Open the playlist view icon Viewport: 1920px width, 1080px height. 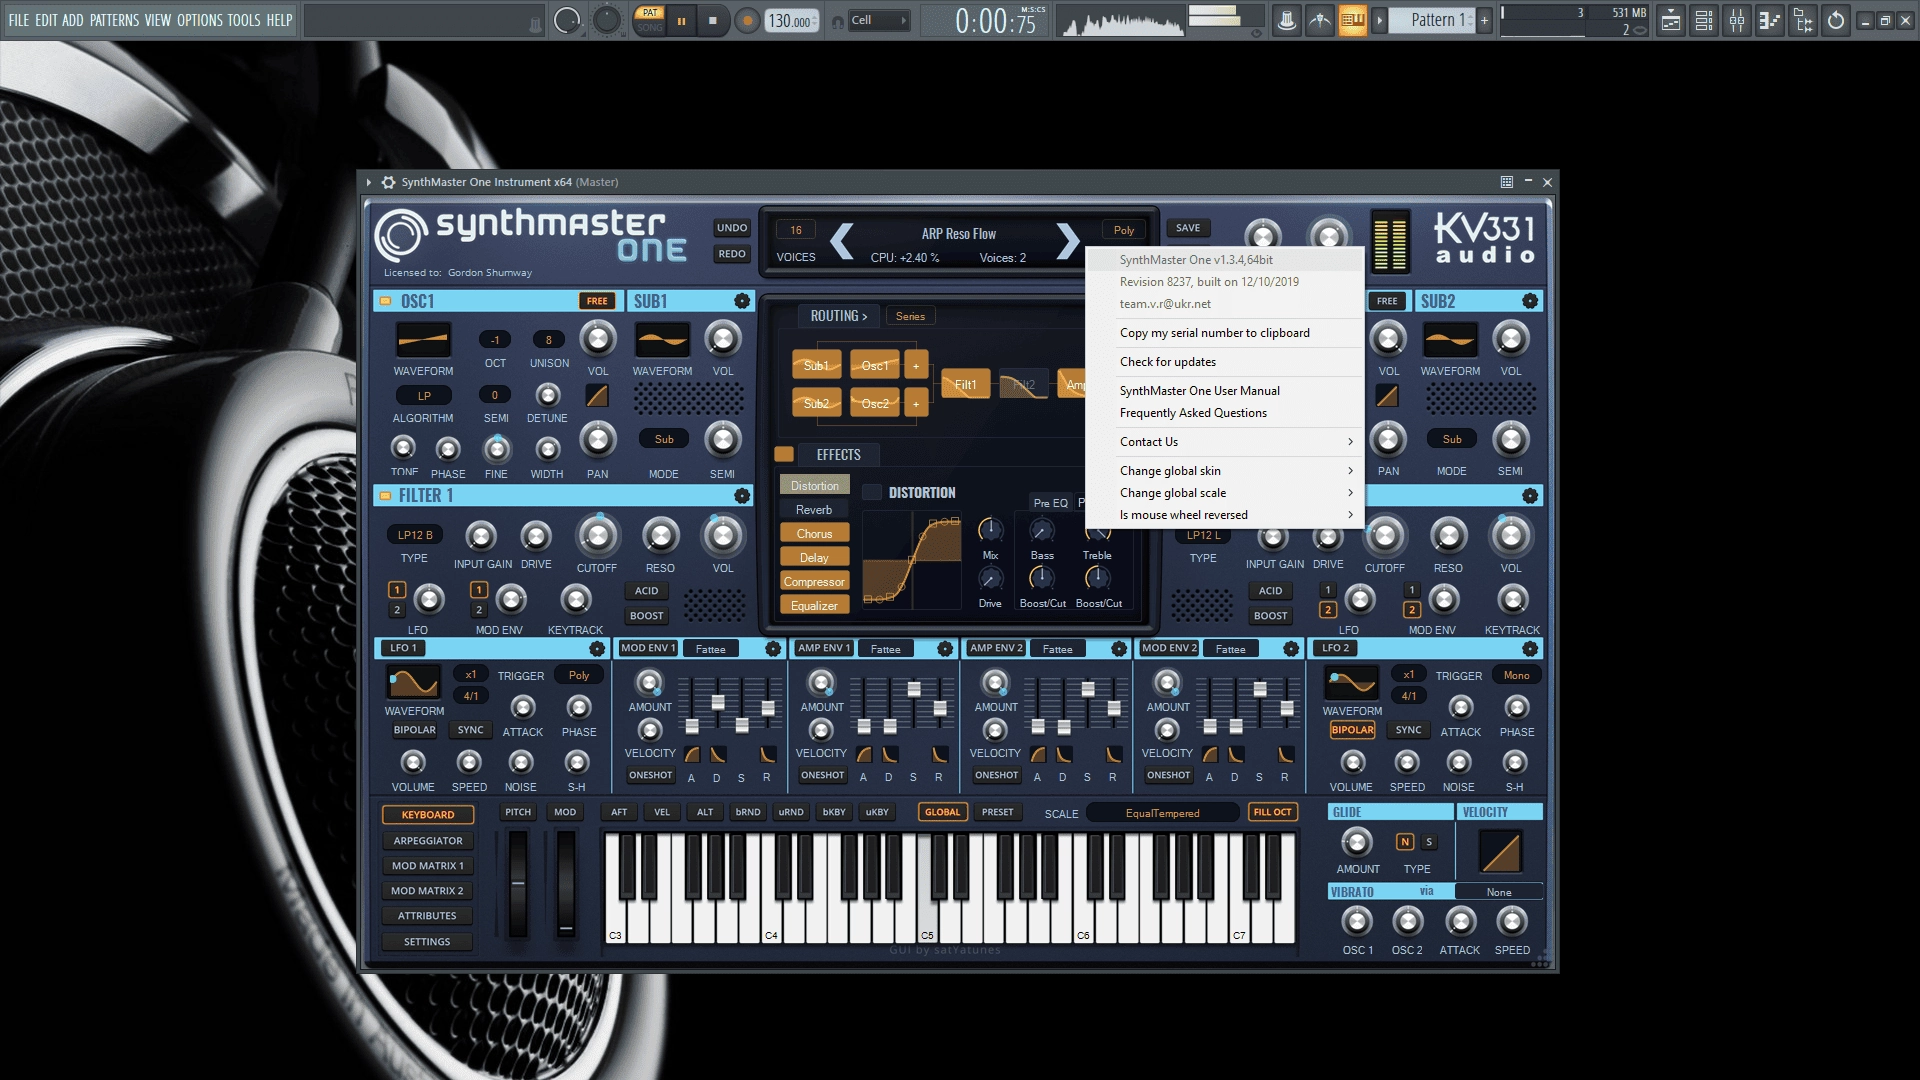(1670, 20)
